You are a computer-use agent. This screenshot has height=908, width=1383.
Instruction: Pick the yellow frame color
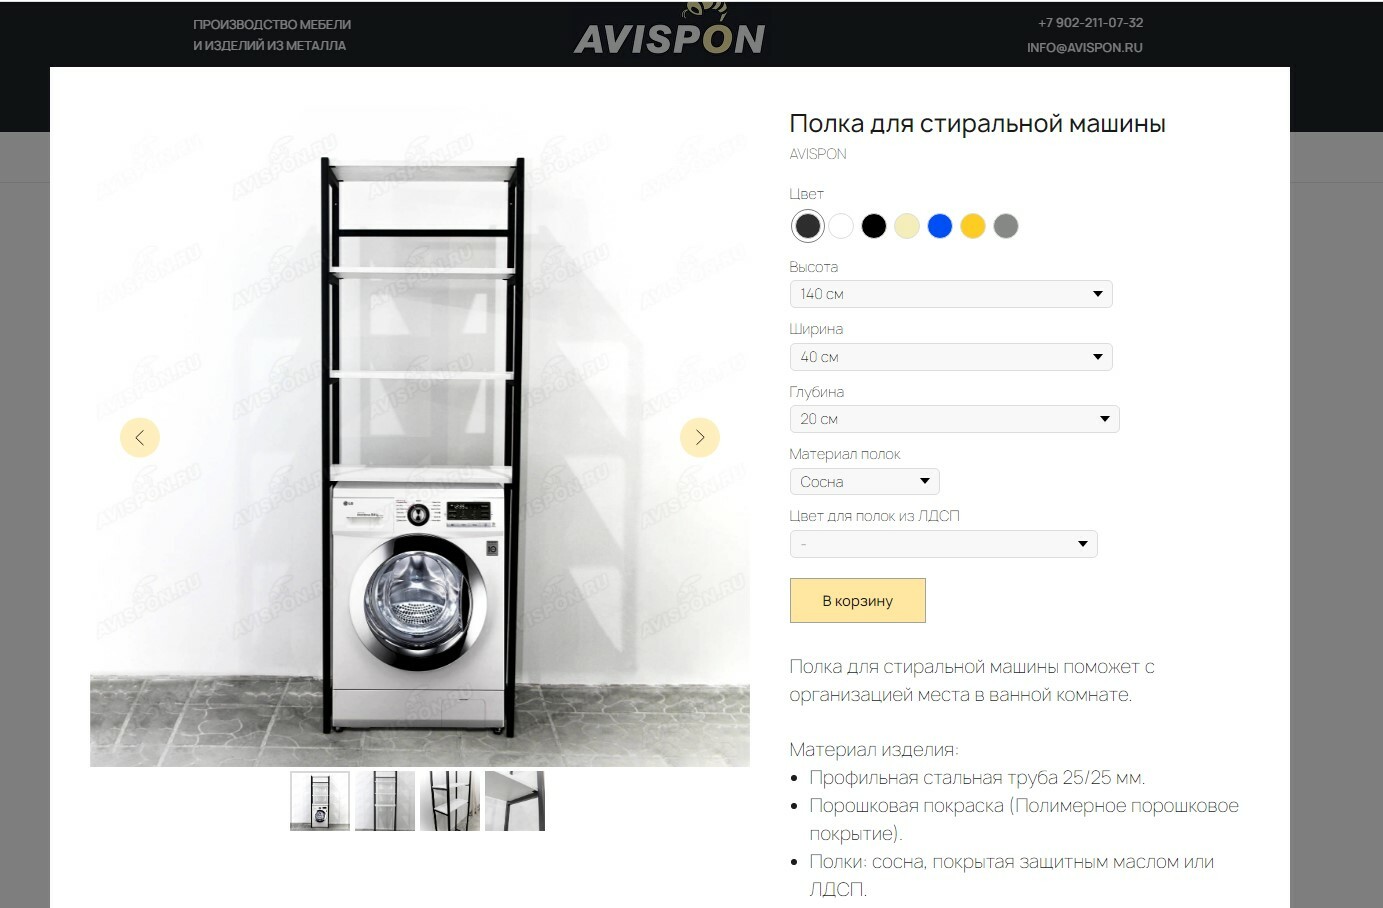pyautogui.click(x=973, y=226)
